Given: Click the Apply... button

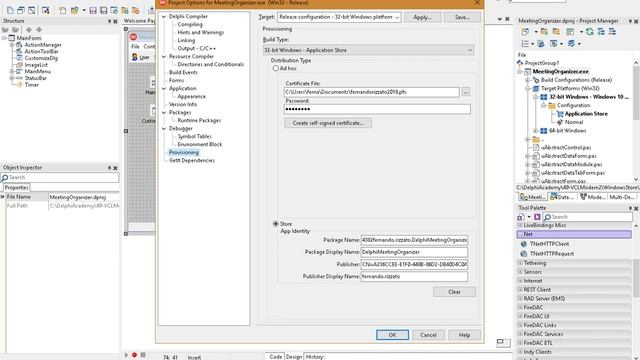Looking at the screenshot, I should click(422, 17).
